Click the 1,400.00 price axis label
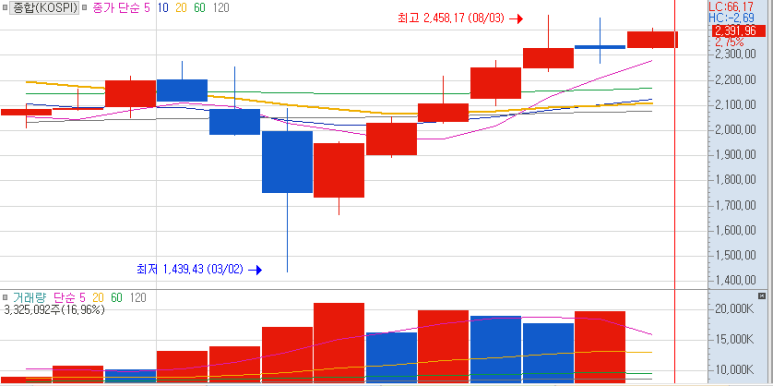 (736, 281)
